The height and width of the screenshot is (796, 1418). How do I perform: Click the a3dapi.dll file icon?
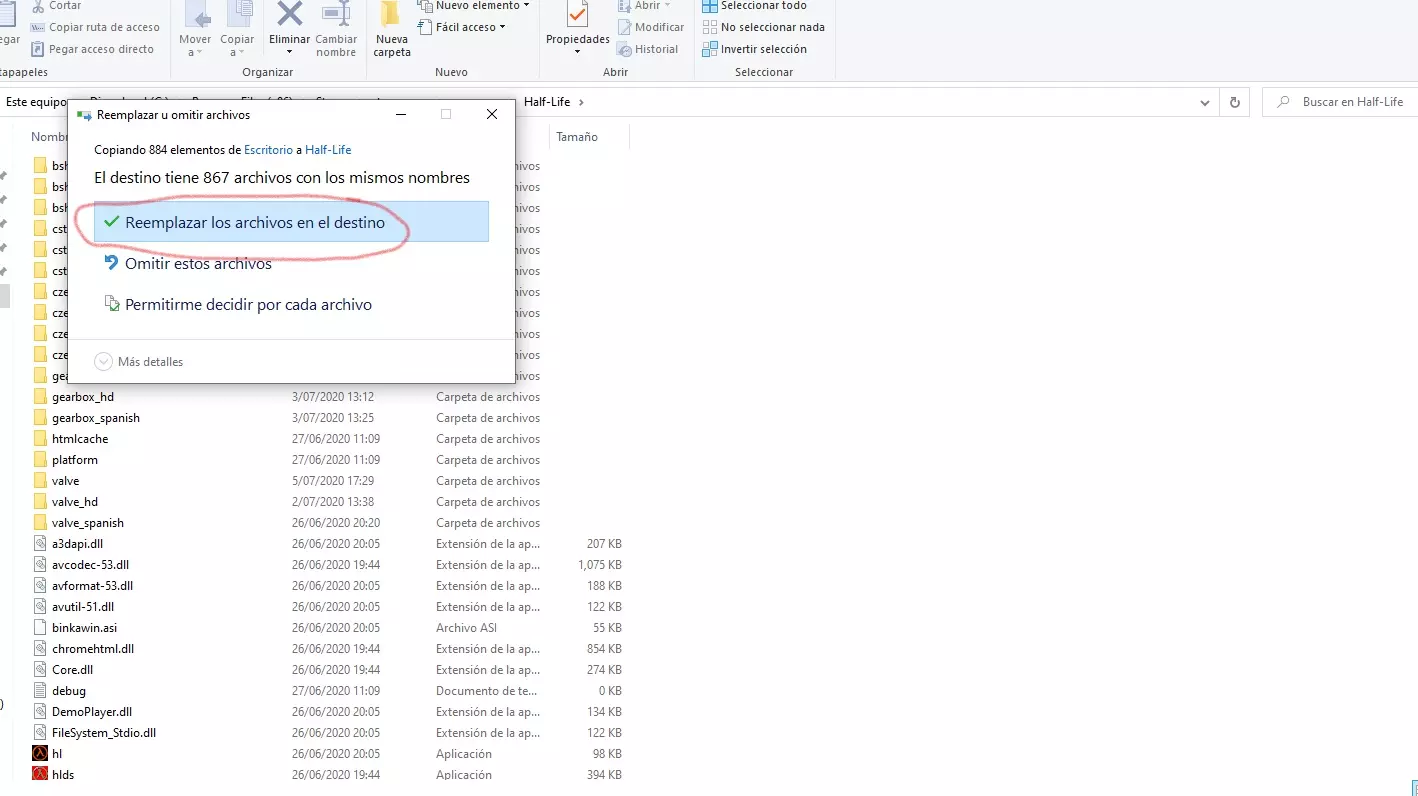point(40,544)
